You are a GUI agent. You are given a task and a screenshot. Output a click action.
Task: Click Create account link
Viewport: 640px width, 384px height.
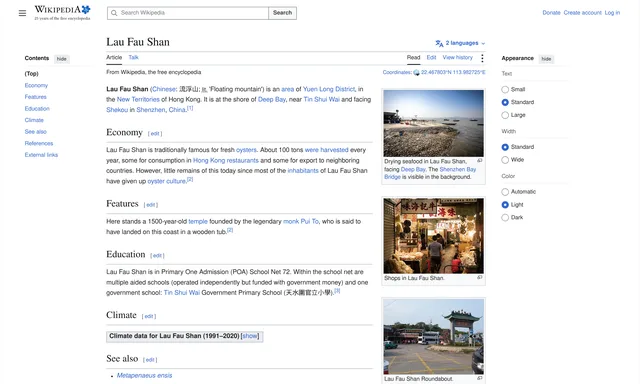pyautogui.click(x=582, y=13)
